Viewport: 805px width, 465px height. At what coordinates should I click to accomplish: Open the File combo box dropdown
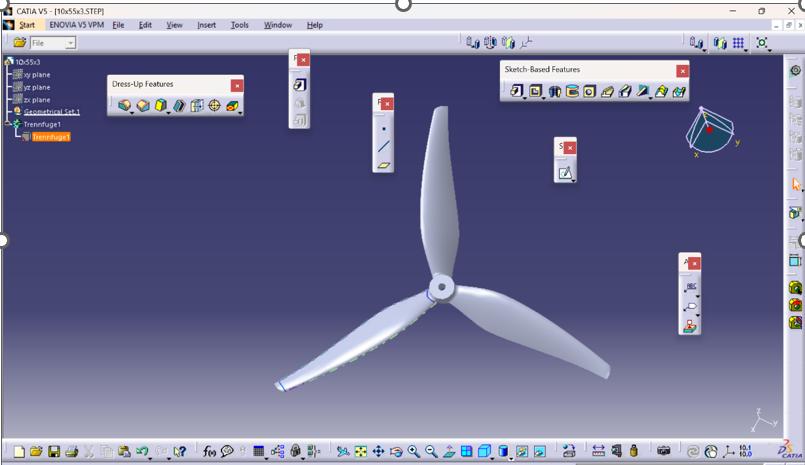click(70, 43)
